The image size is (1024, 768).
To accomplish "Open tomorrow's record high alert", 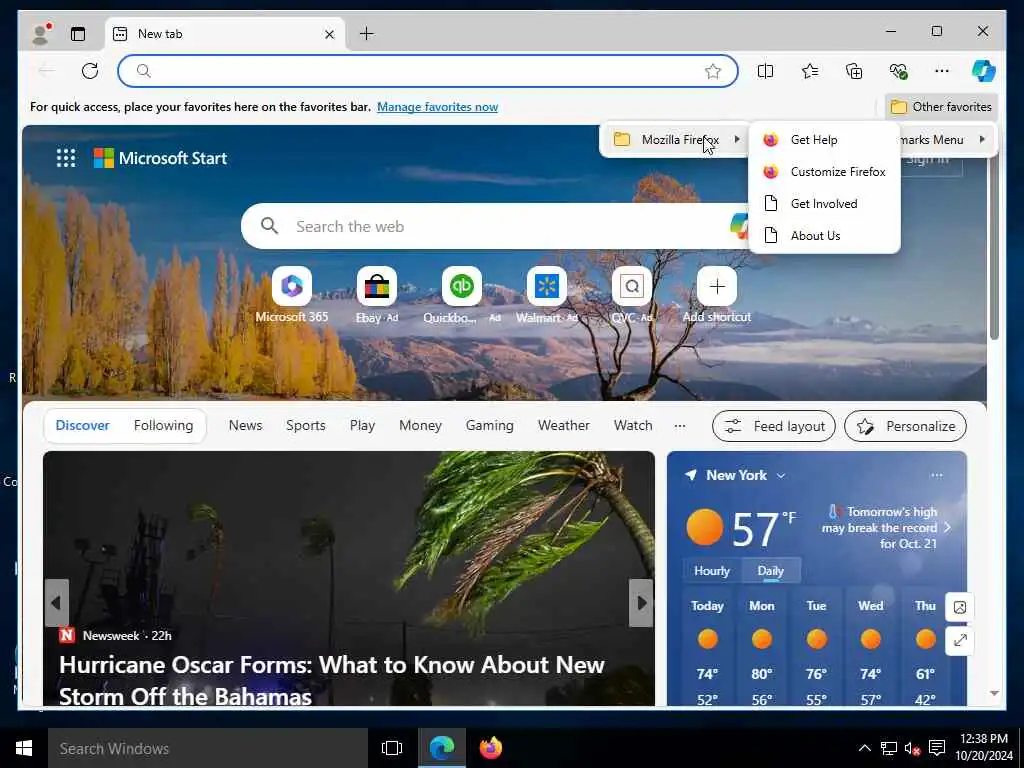I will [885, 528].
